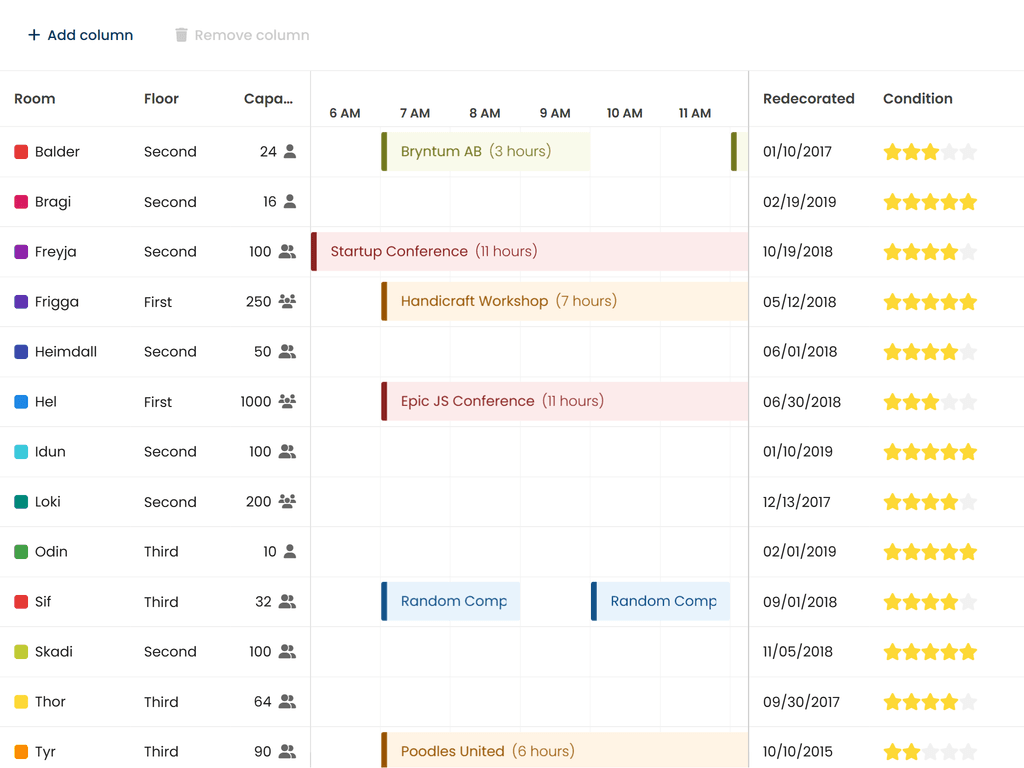
Task: Click the group icon in Hel row
Action: pyautogui.click(x=287, y=402)
